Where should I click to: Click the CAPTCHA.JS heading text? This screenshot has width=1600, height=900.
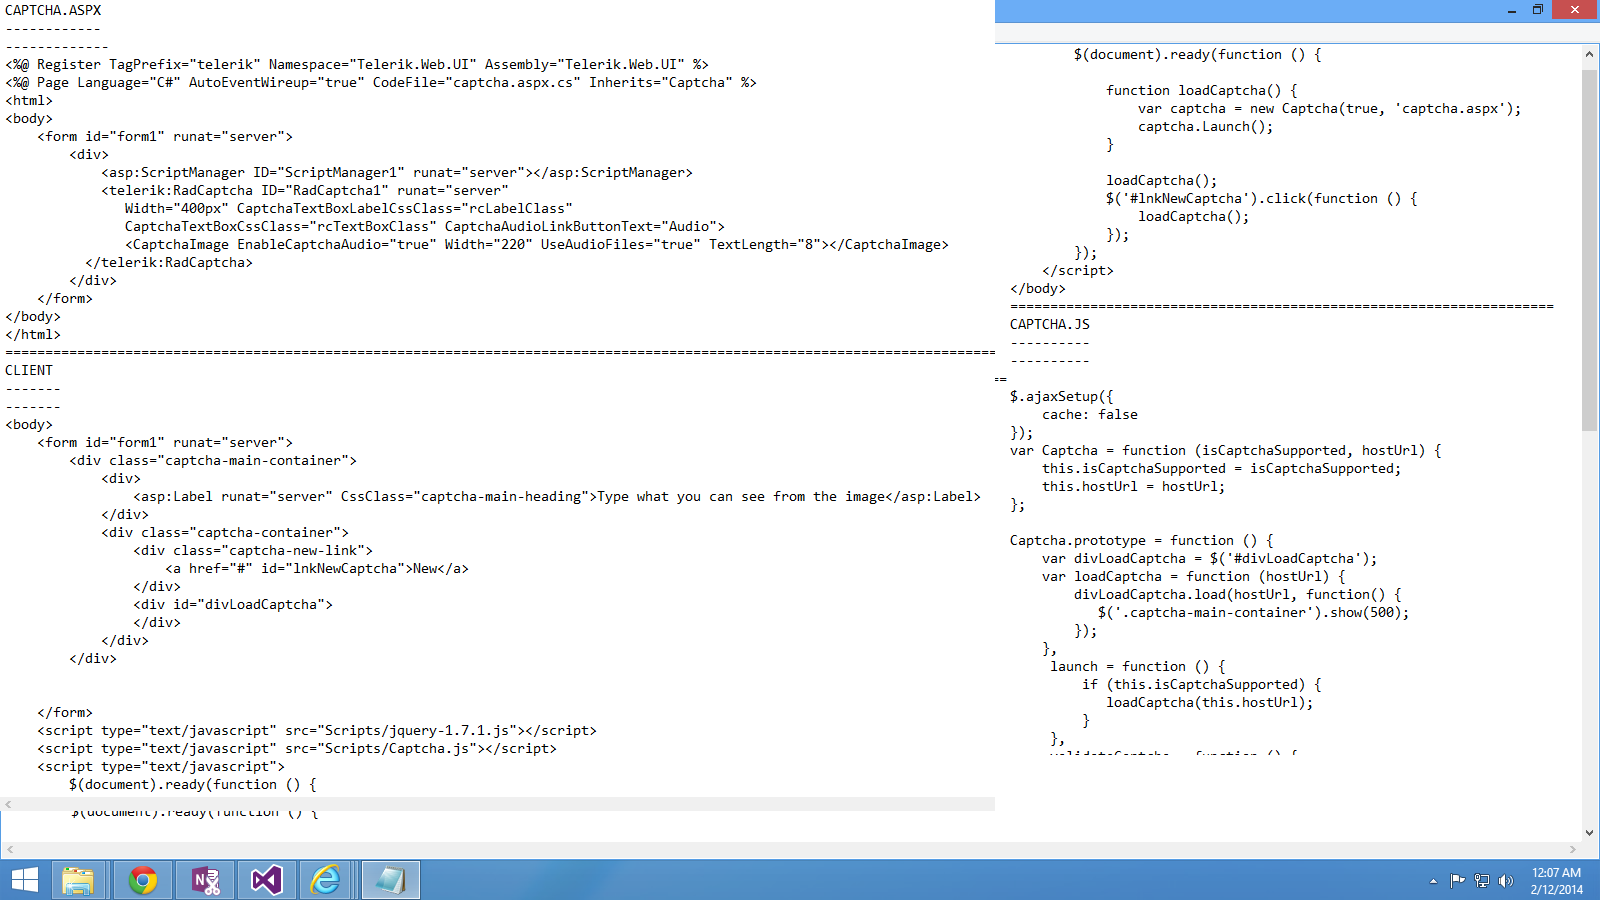[x=1050, y=324]
